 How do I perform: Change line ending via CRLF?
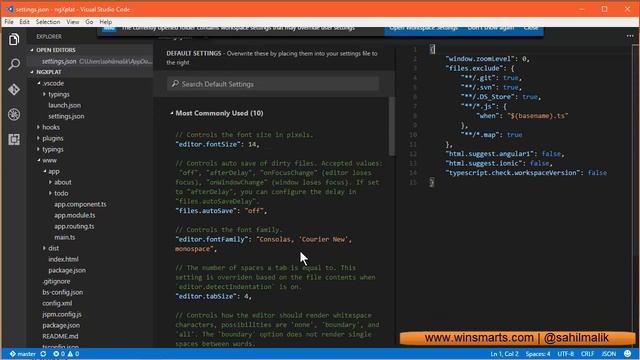click(x=587, y=354)
